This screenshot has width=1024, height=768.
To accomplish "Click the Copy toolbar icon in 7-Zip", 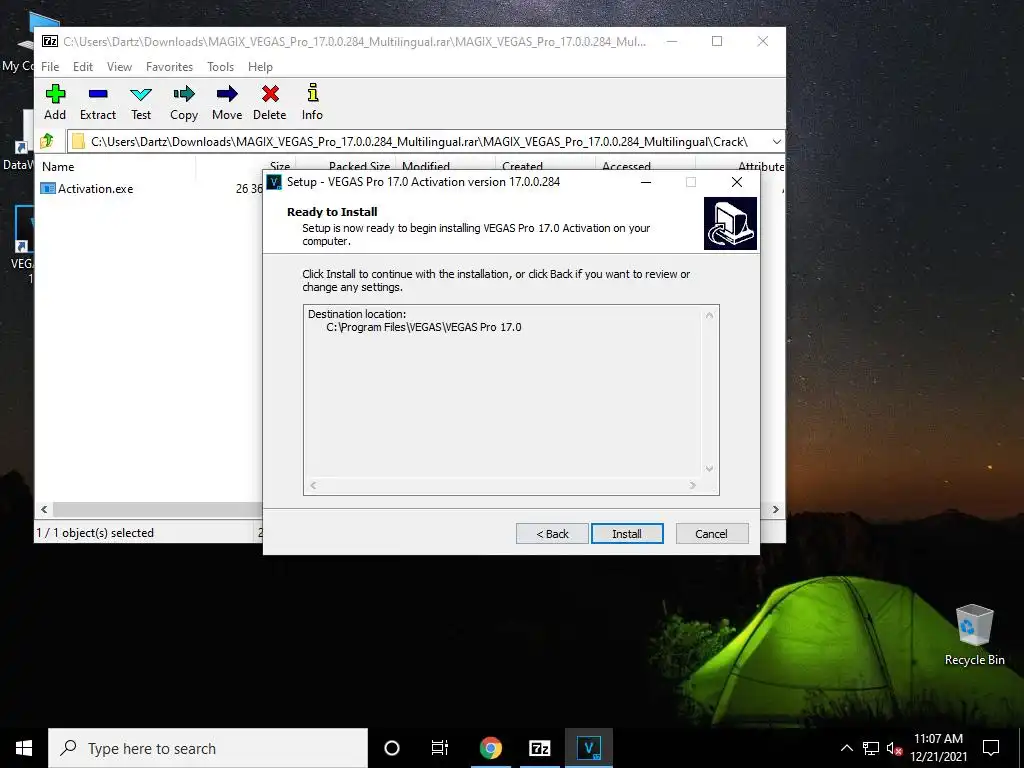I will click(x=184, y=103).
